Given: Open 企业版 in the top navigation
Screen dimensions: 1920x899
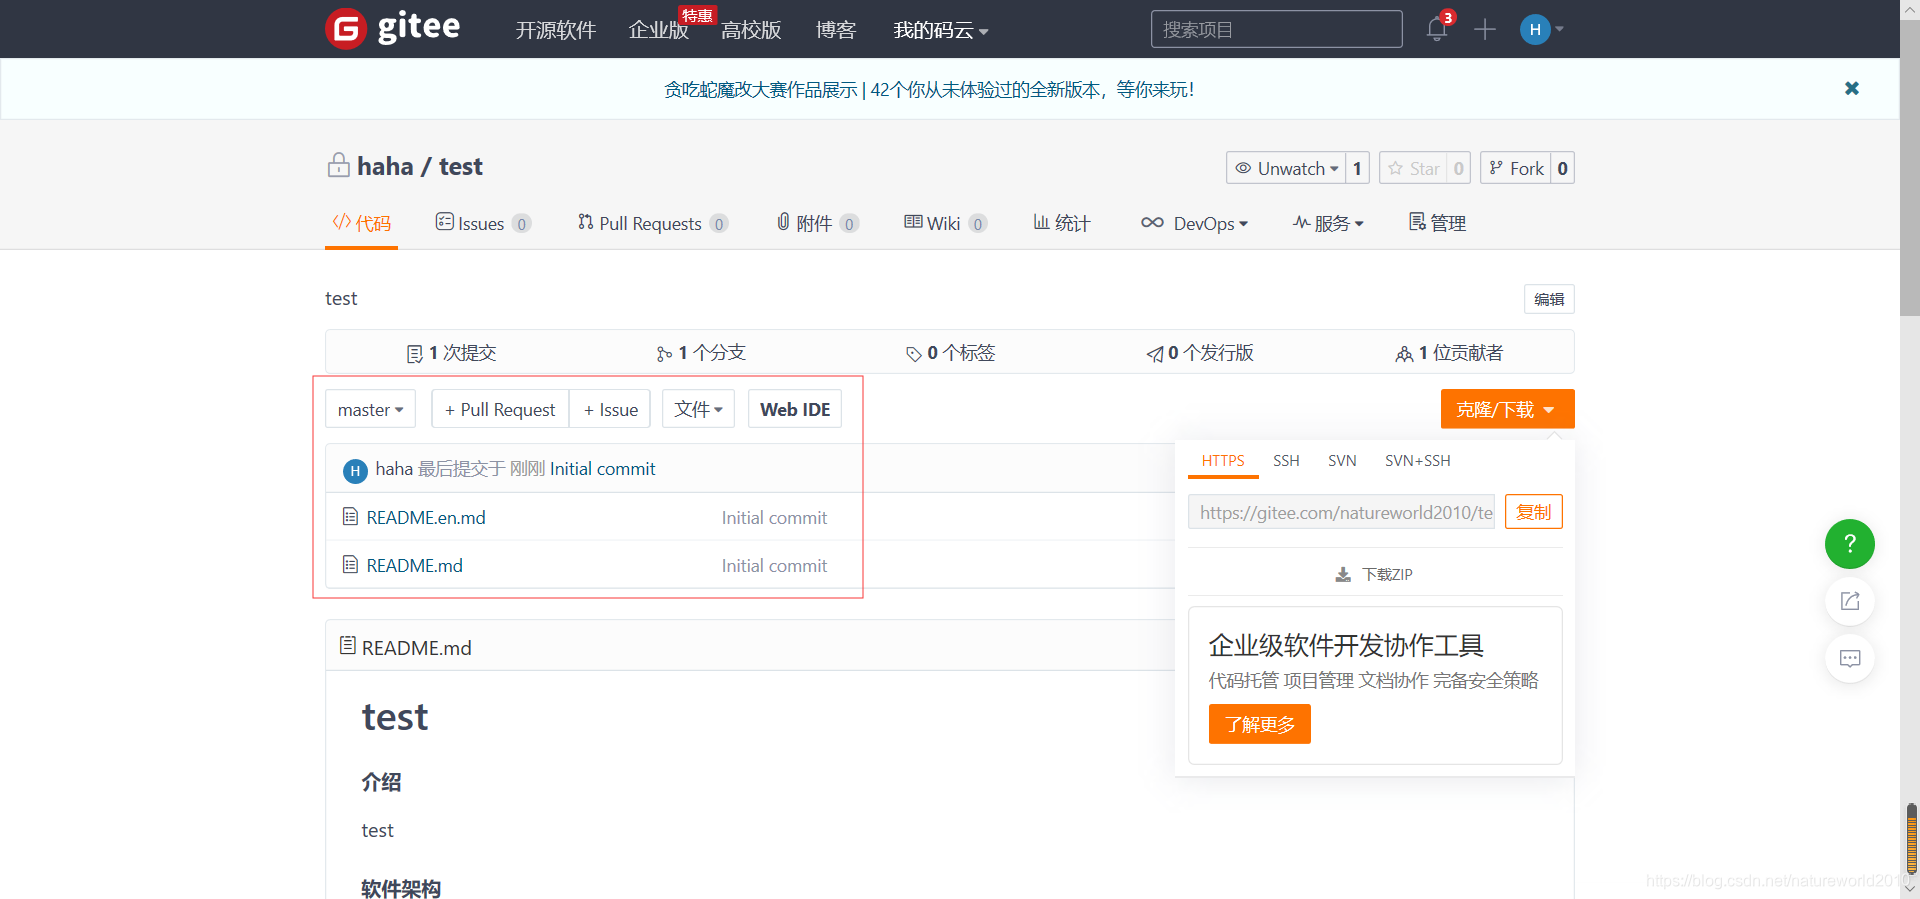Looking at the screenshot, I should 659,30.
